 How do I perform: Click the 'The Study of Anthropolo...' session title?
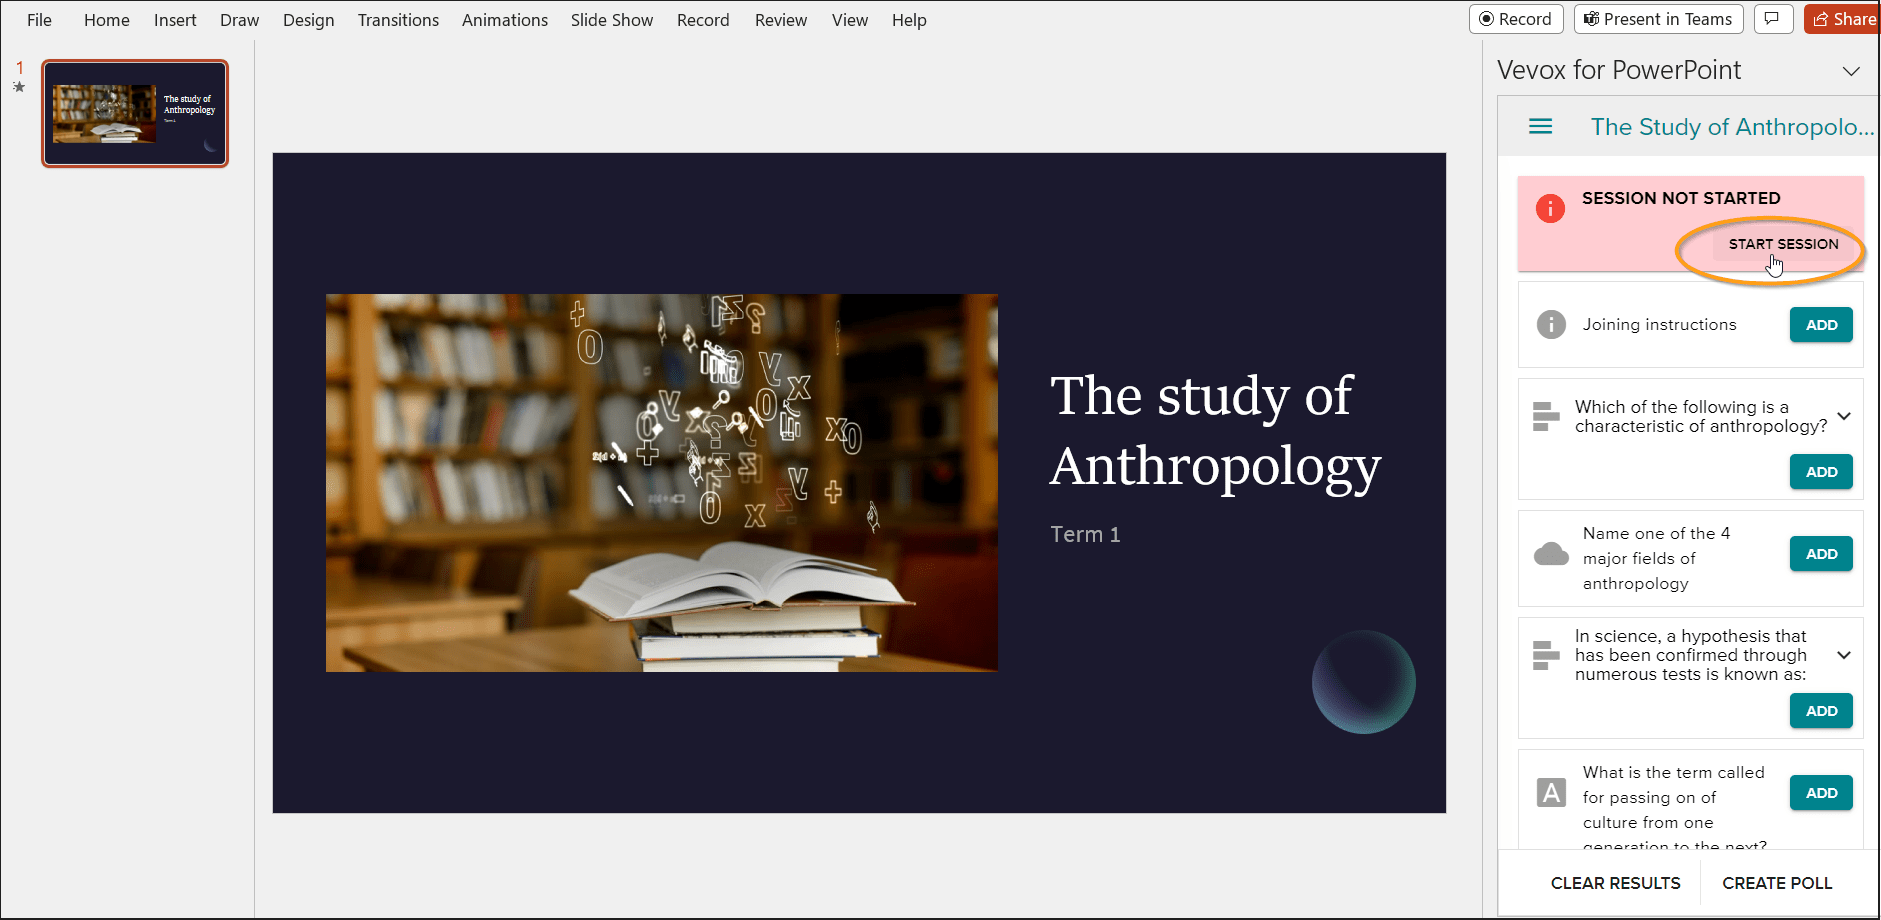[x=1732, y=127]
